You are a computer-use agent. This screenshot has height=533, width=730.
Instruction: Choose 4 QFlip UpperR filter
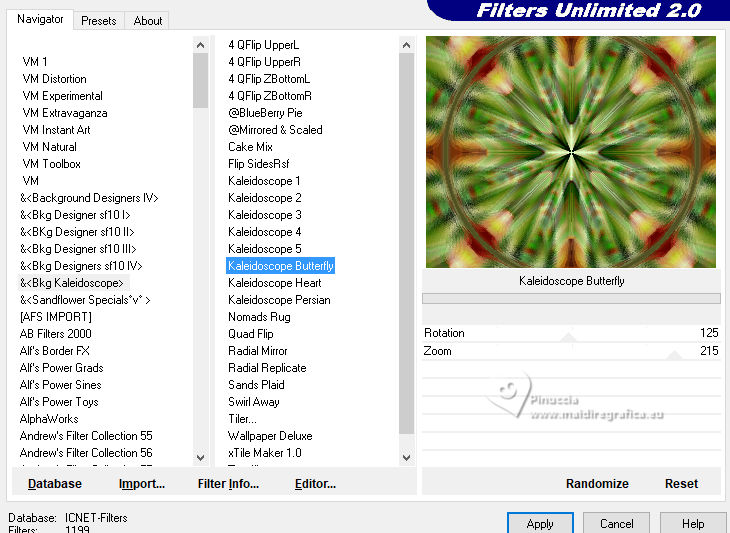point(264,62)
